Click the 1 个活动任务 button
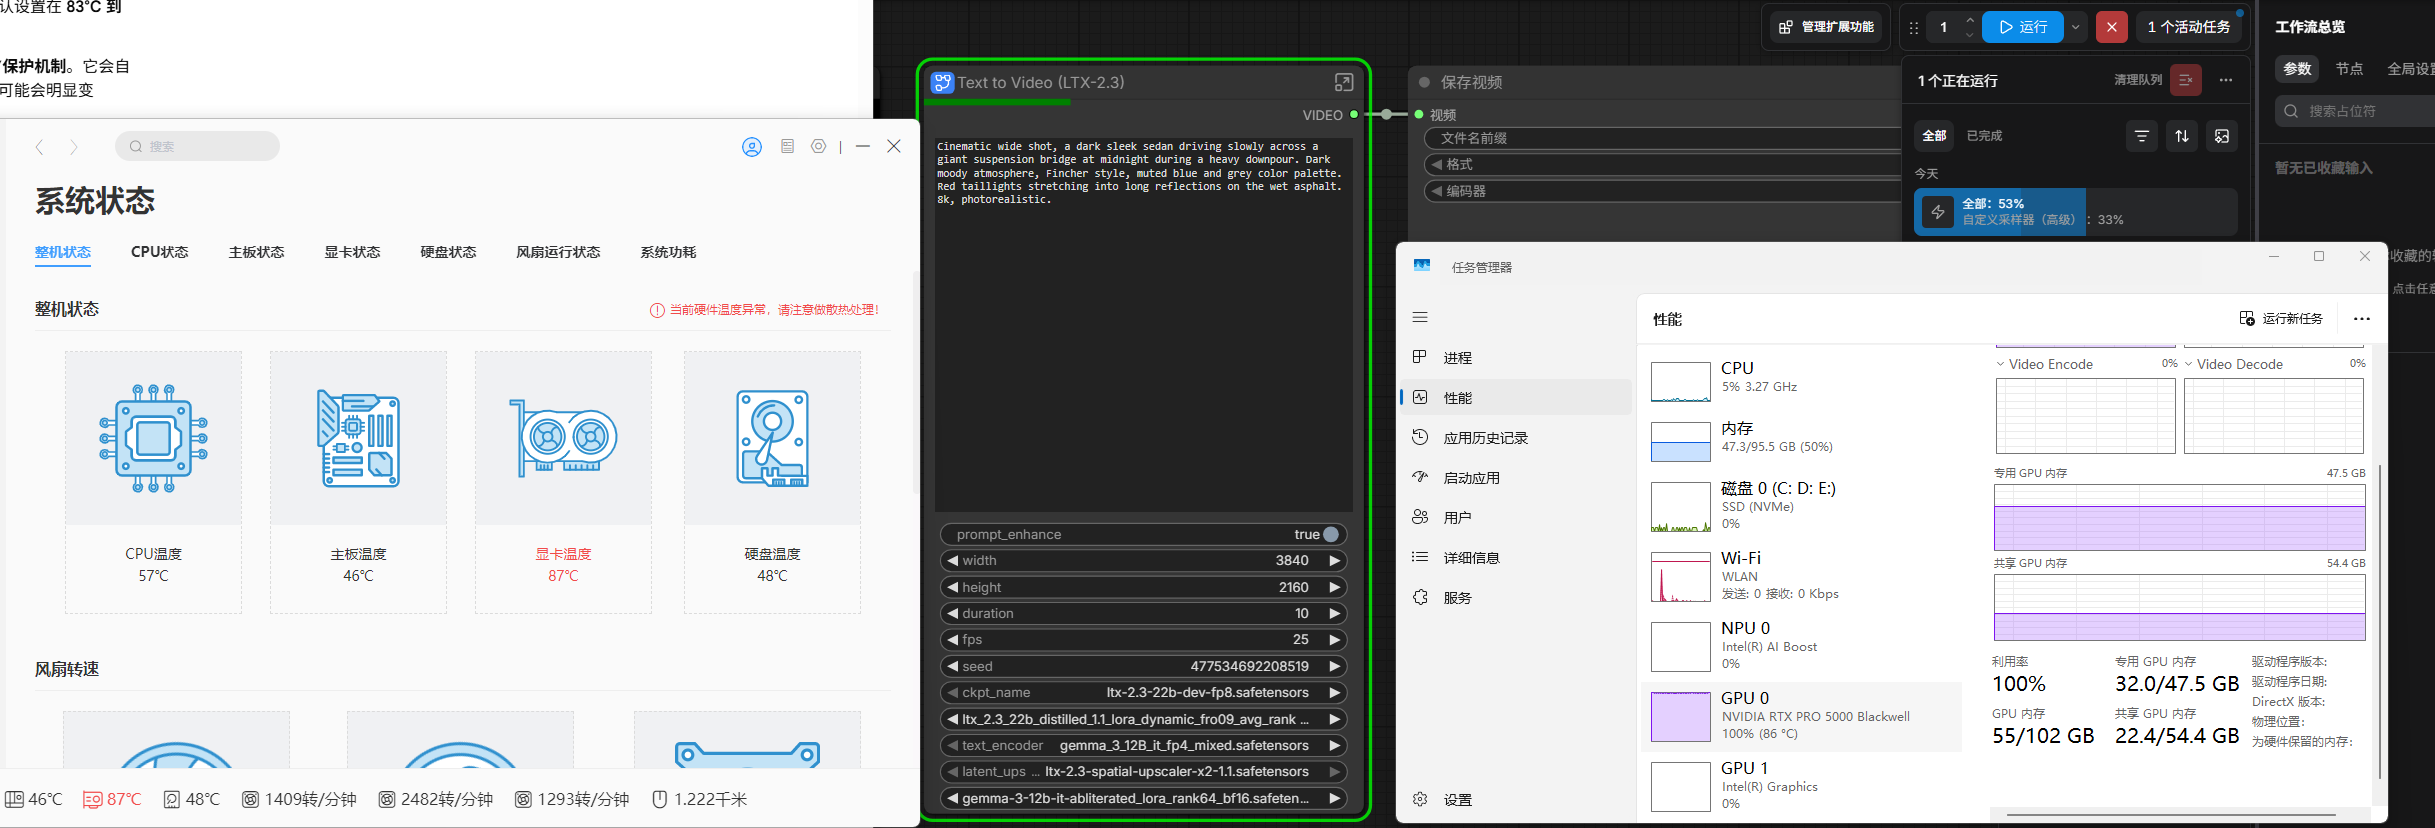This screenshot has width=2435, height=828. tap(2189, 27)
